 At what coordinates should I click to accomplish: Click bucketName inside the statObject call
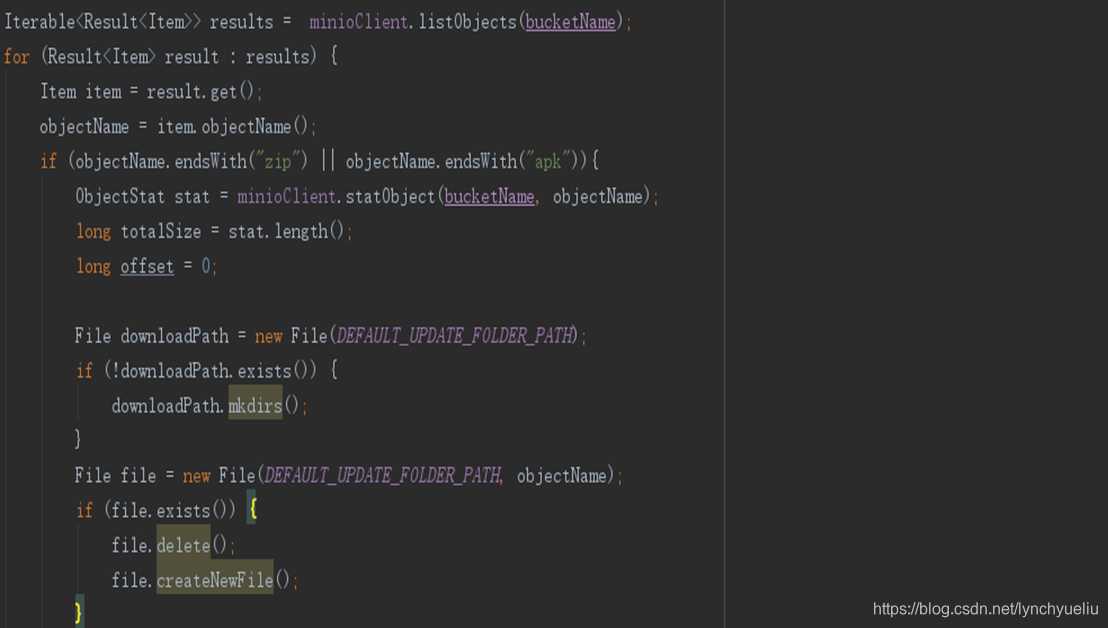pos(489,196)
